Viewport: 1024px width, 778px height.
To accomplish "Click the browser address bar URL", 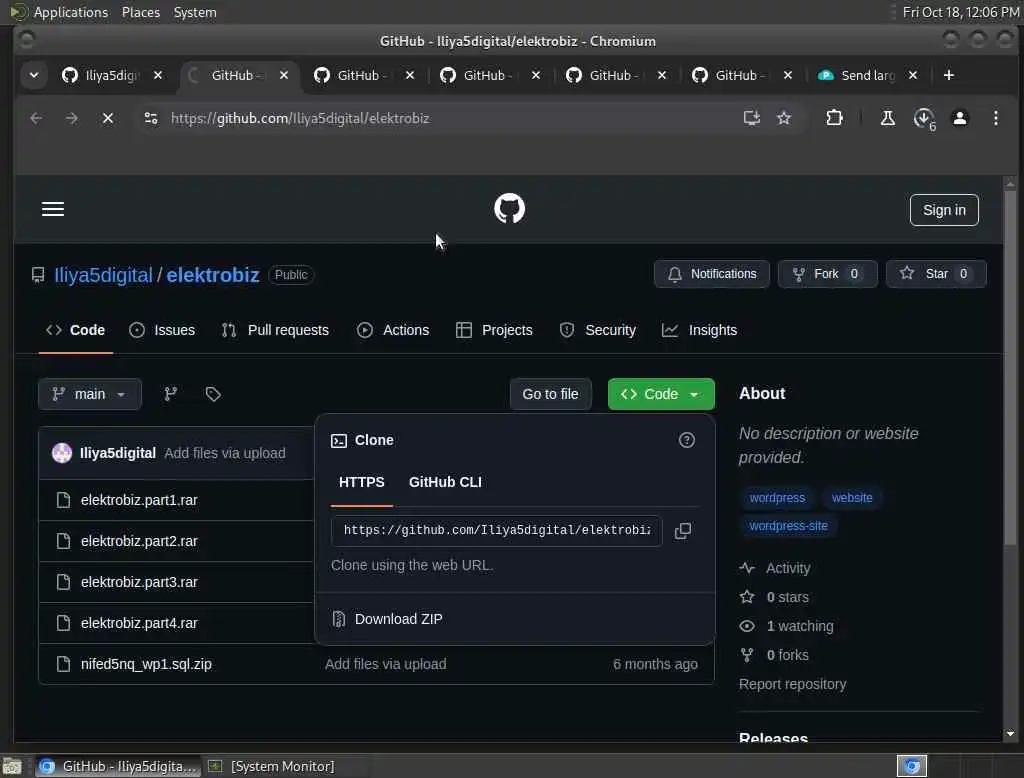I will pos(300,118).
